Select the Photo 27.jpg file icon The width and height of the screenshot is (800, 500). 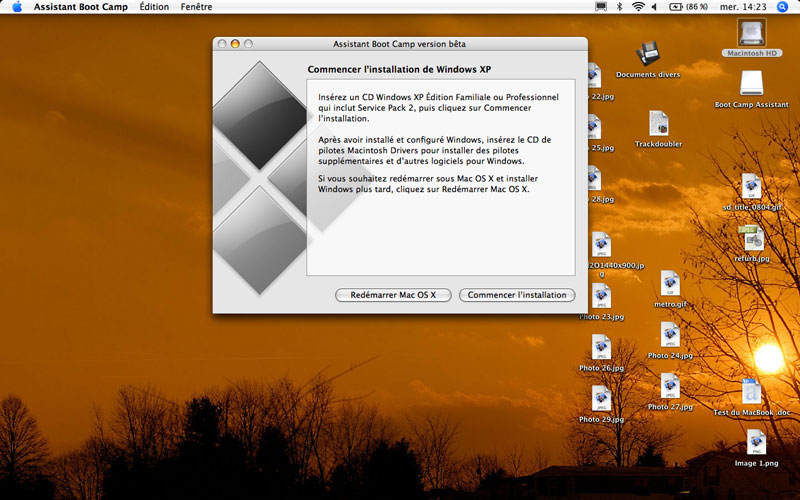pos(670,386)
